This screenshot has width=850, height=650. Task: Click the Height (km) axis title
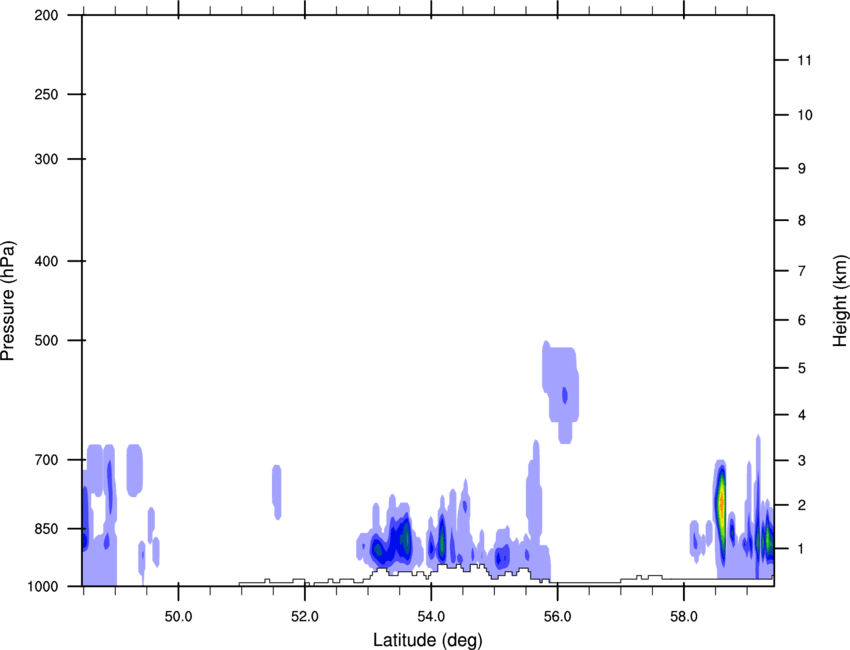click(x=840, y=300)
